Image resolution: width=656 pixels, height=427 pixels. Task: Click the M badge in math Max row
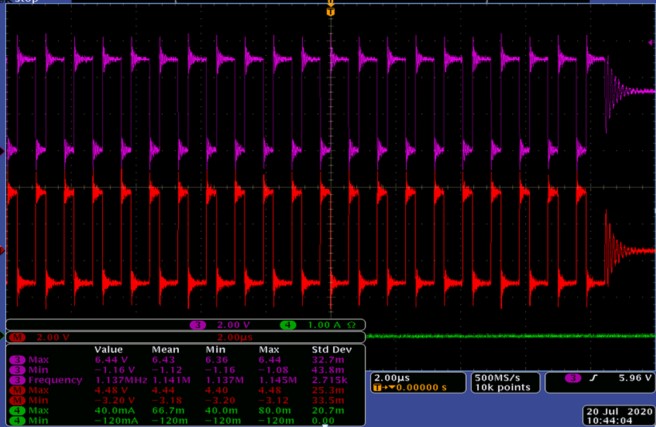17,390
